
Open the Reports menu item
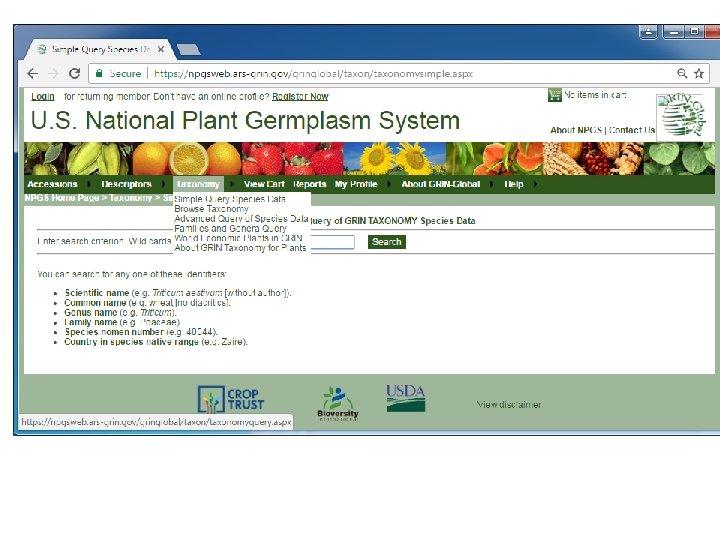309,184
